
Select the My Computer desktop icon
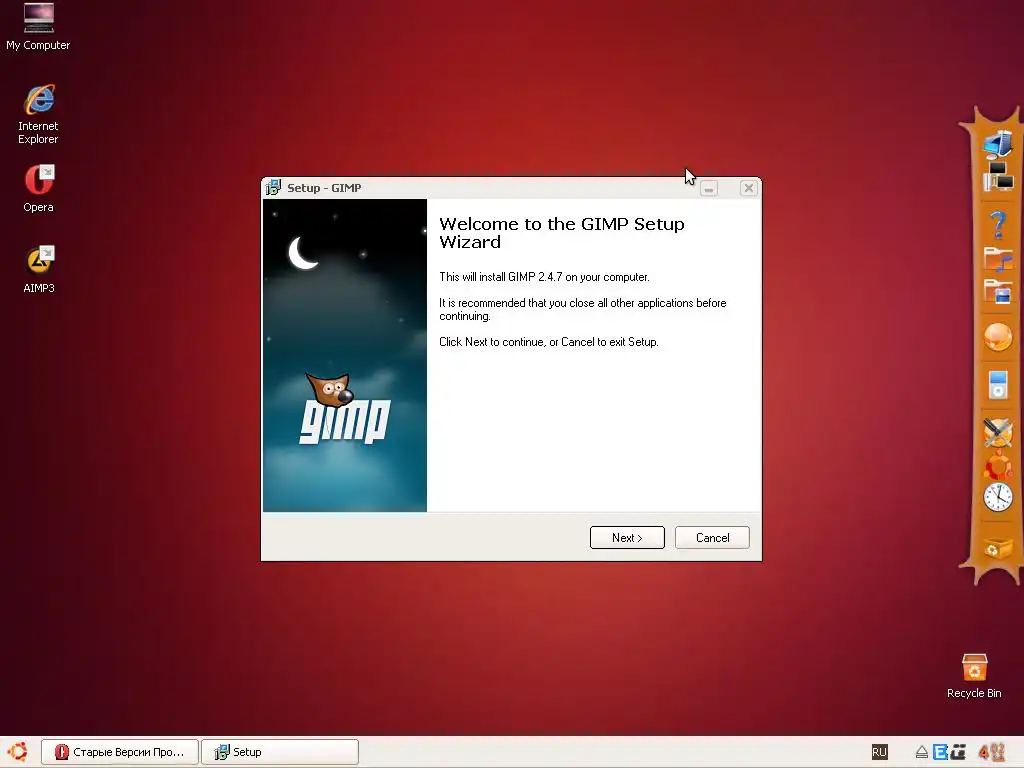point(38,26)
